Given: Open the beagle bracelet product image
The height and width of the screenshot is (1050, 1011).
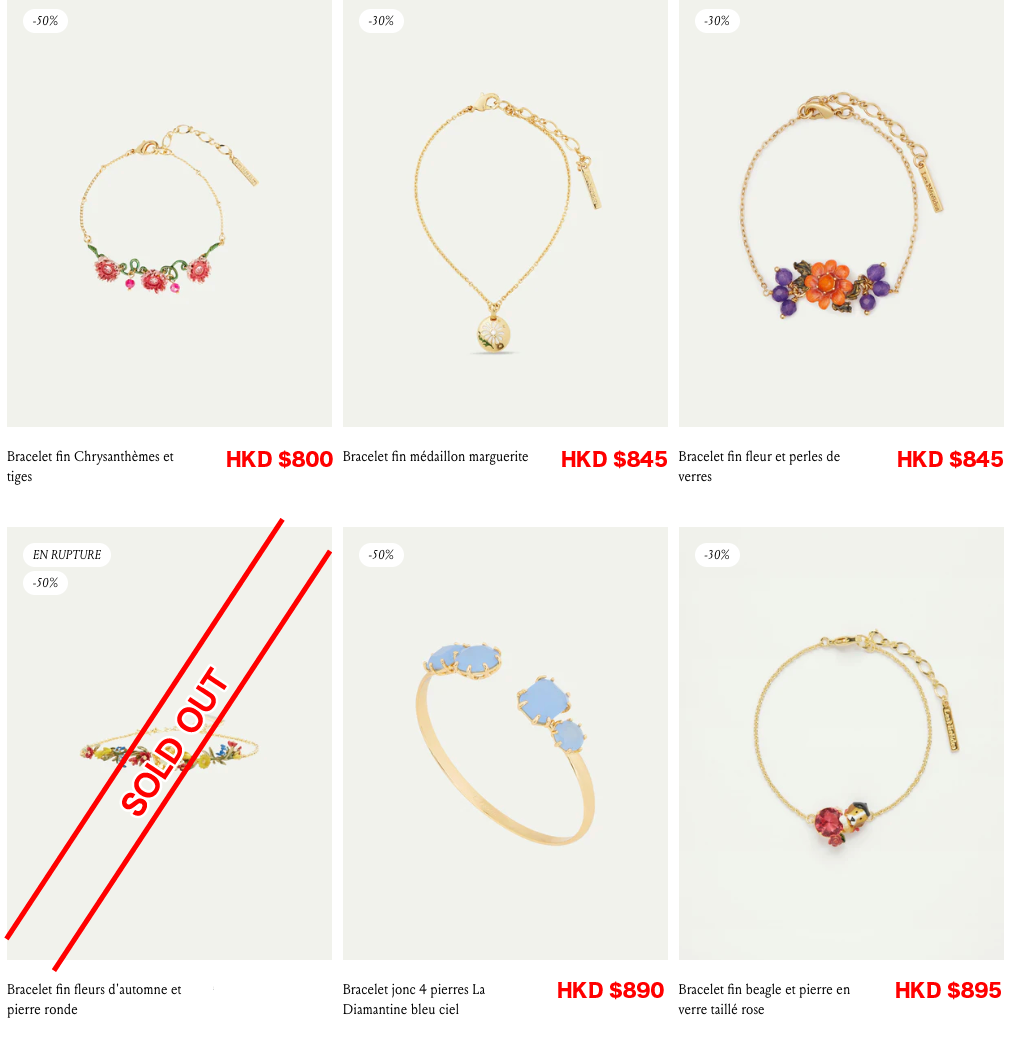Looking at the screenshot, I should (841, 743).
